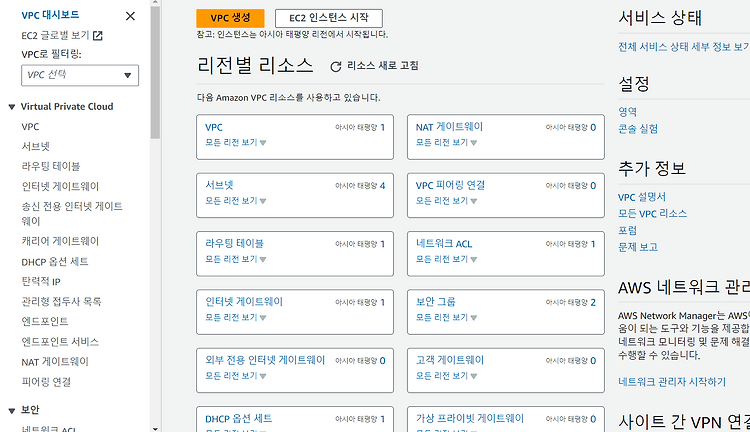The width and height of the screenshot is (750, 432).
Task: Click the sidebar vertical scrollbar thumb
Action: (155, 73)
